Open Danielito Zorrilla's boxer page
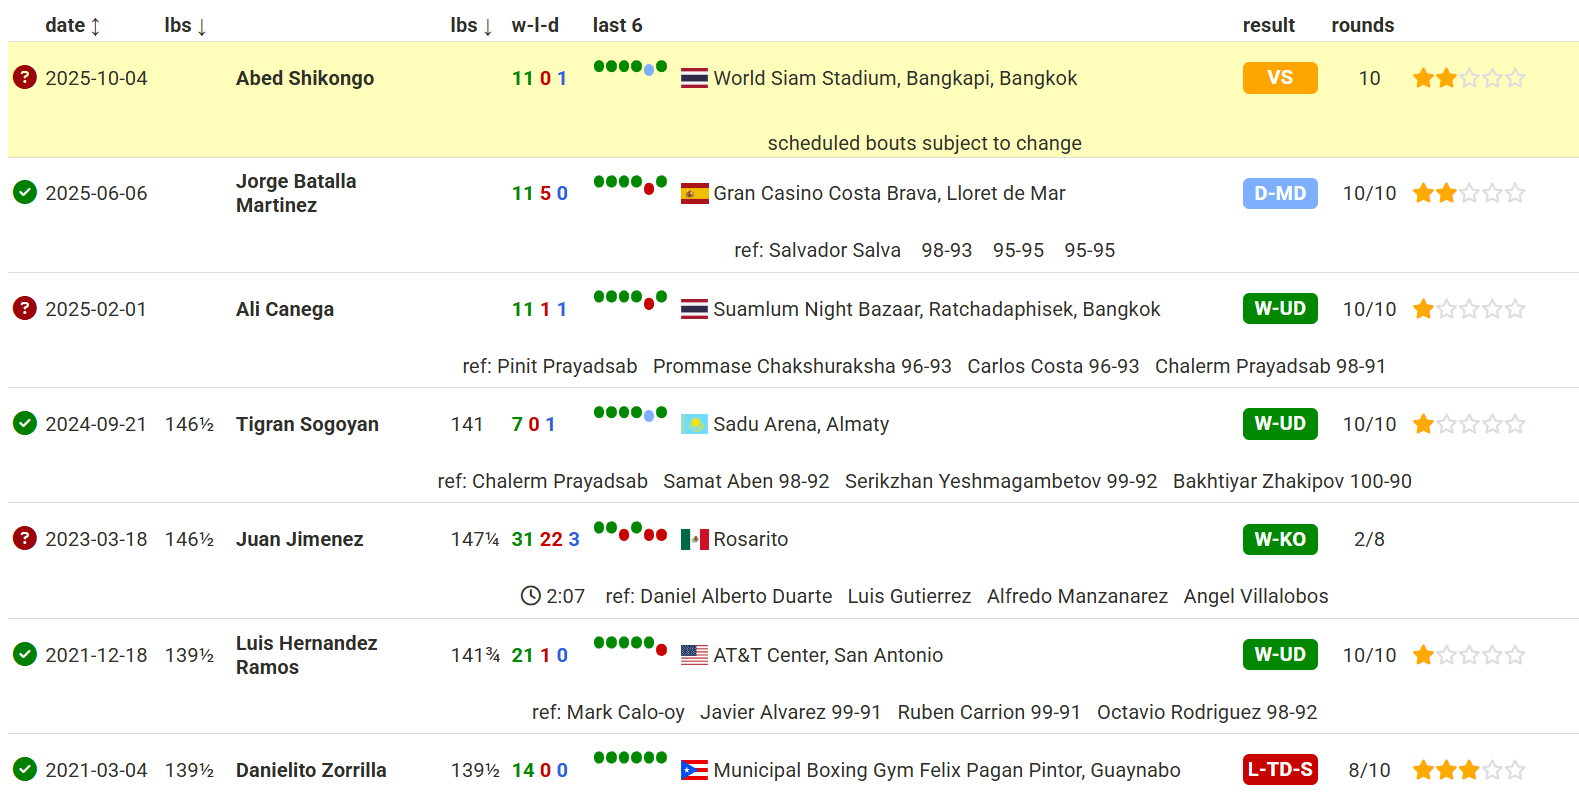The width and height of the screenshot is (1579, 811). click(x=311, y=770)
